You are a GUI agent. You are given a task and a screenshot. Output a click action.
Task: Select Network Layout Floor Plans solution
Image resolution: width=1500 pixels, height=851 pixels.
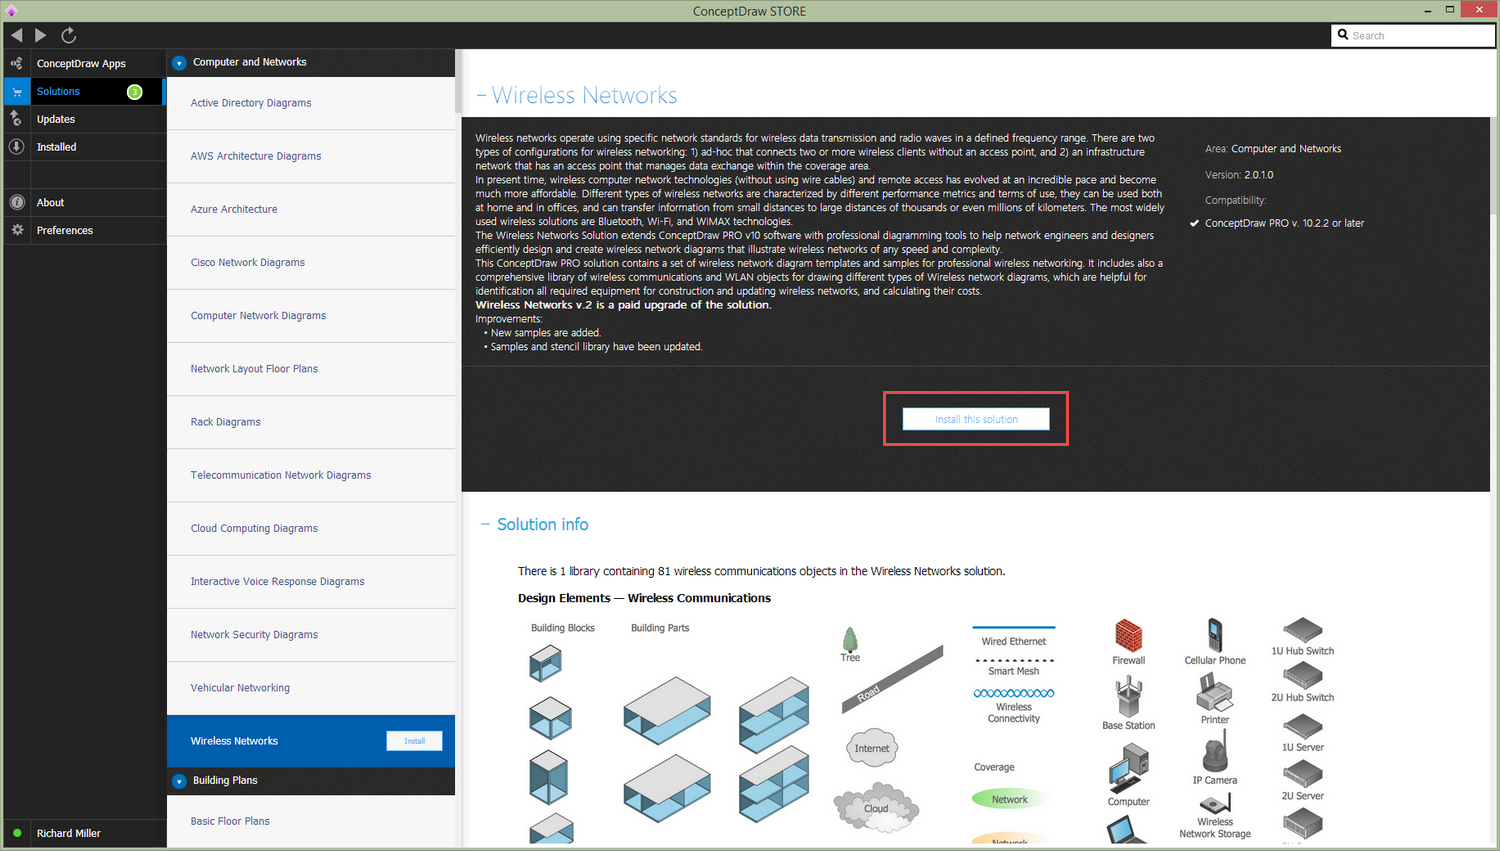click(x=311, y=368)
